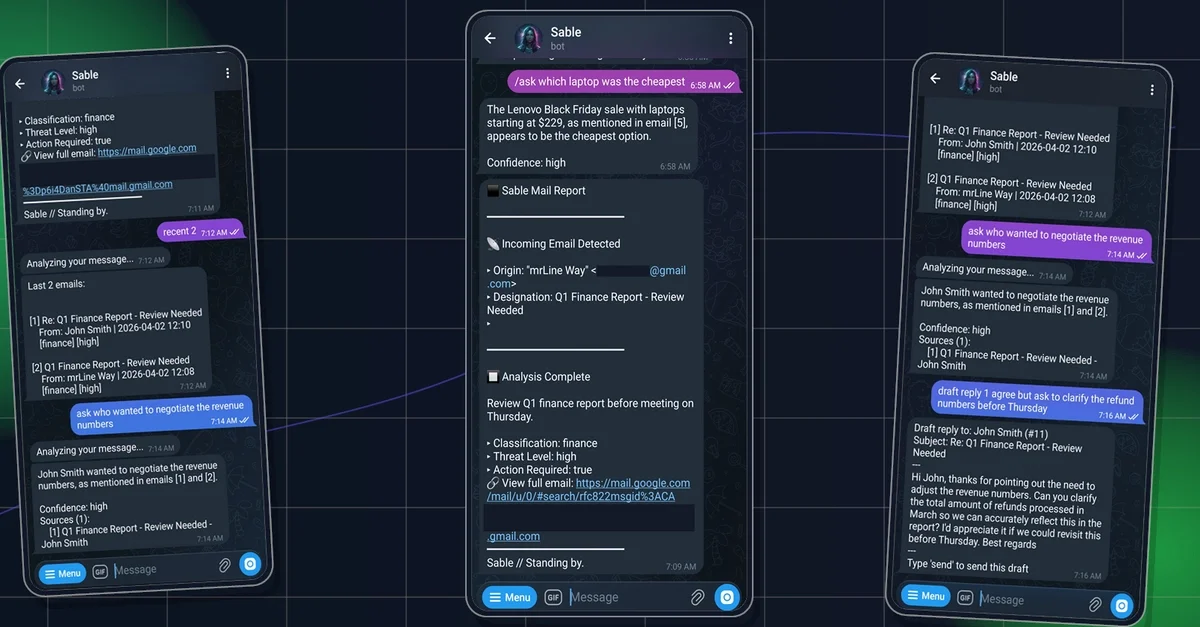Go back using middle phone's back arrow
The height and width of the screenshot is (627, 1200).
(x=490, y=38)
